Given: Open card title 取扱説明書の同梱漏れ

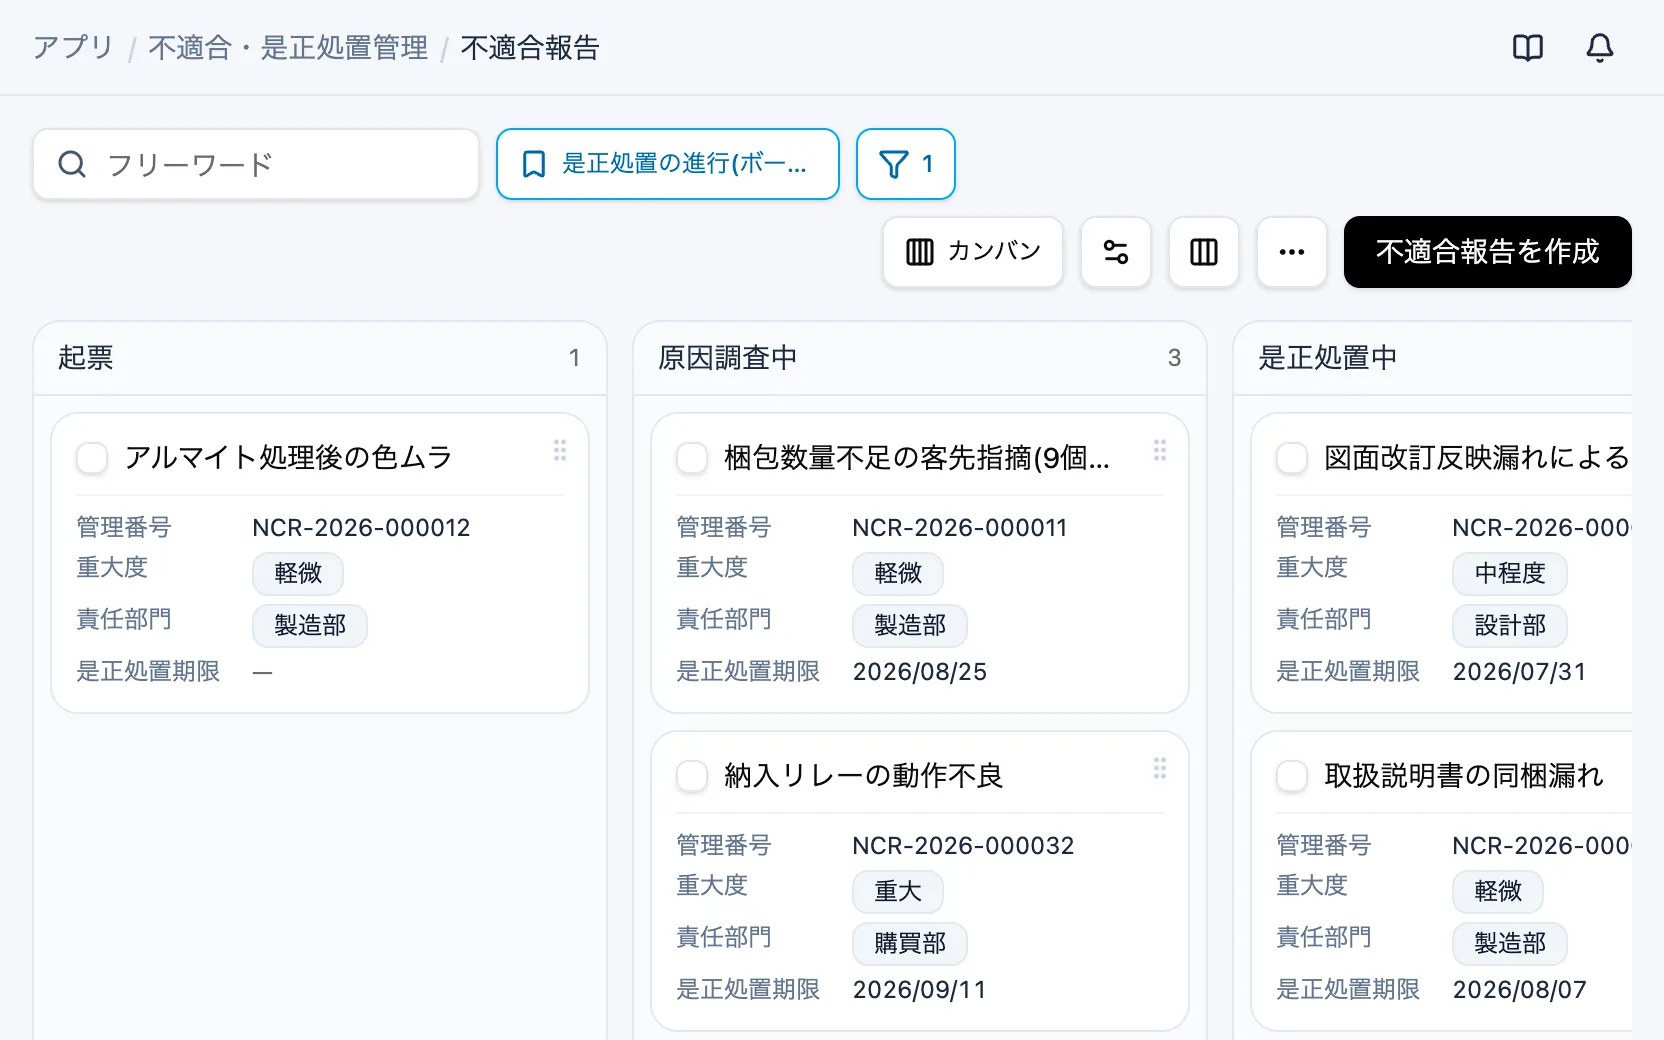Looking at the screenshot, I should pyautogui.click(x=1464, y=776).
